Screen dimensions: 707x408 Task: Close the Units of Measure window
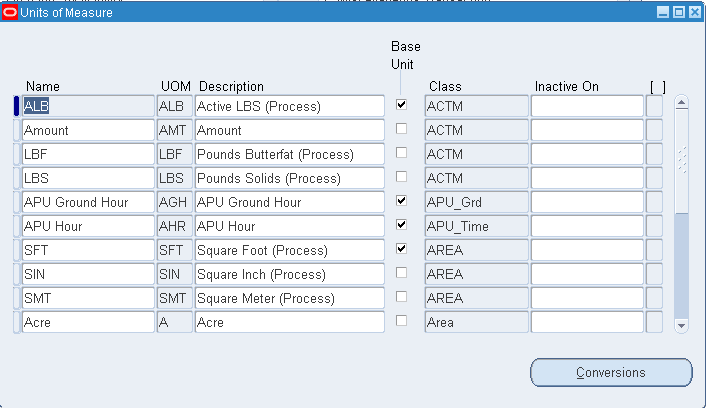click(x=693, y=12)
